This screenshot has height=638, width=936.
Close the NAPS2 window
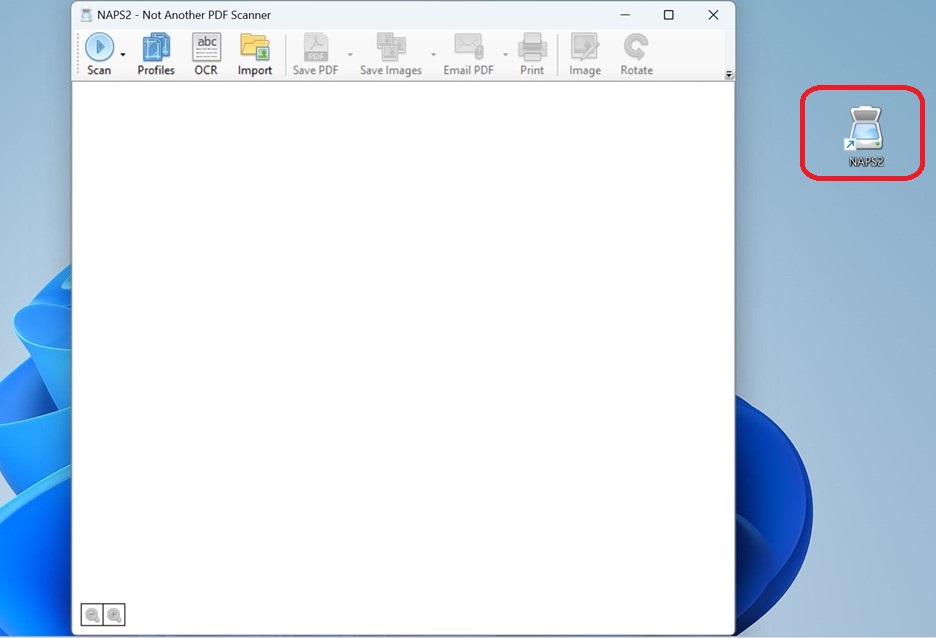[713, 15]
